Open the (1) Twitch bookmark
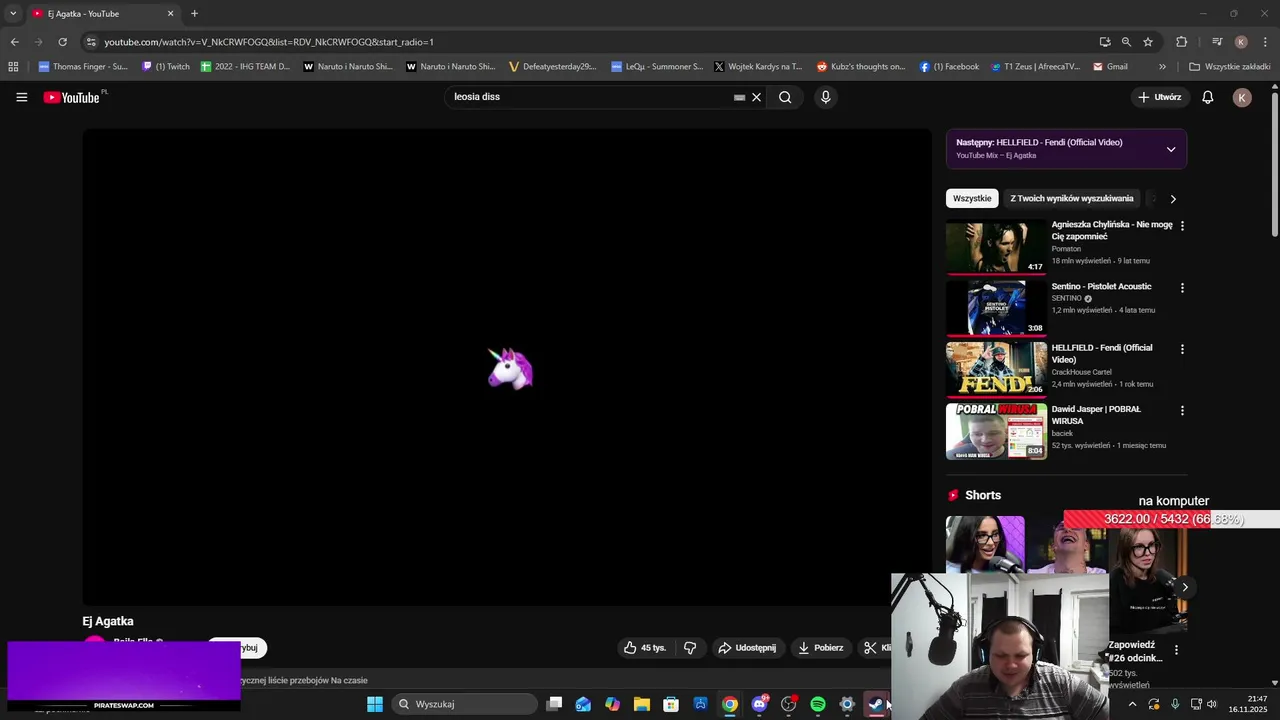 [x=166, y=67]
